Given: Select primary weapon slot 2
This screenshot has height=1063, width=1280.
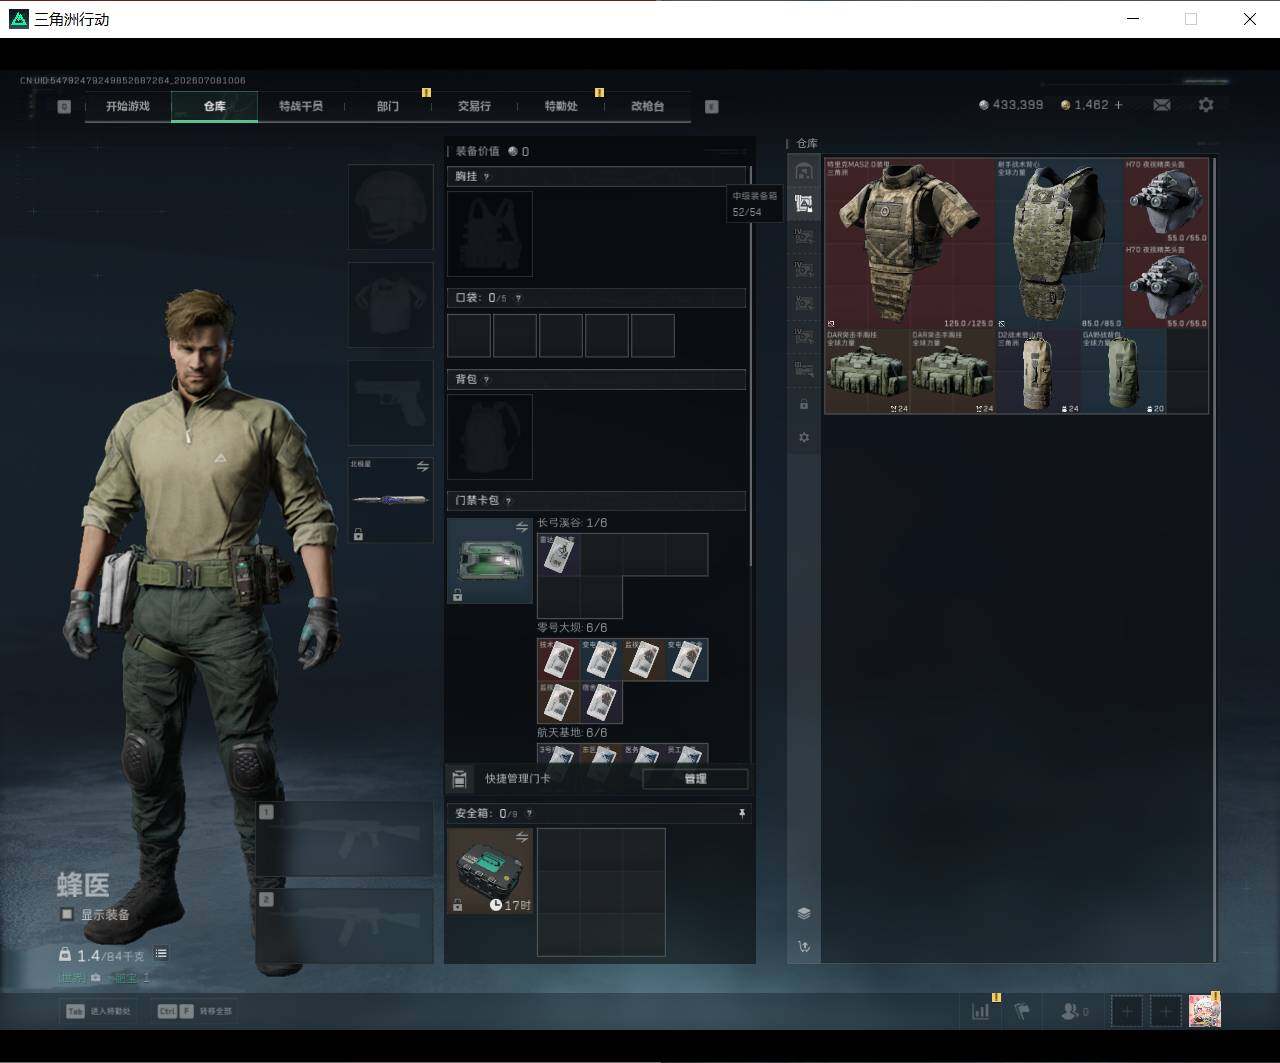Looking at the screenshot, I should (x=344, y=926).
